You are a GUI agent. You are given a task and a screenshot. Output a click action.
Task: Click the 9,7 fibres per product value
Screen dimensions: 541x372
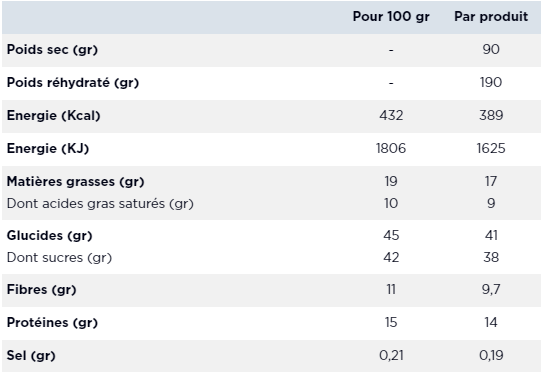coord(491,290)
